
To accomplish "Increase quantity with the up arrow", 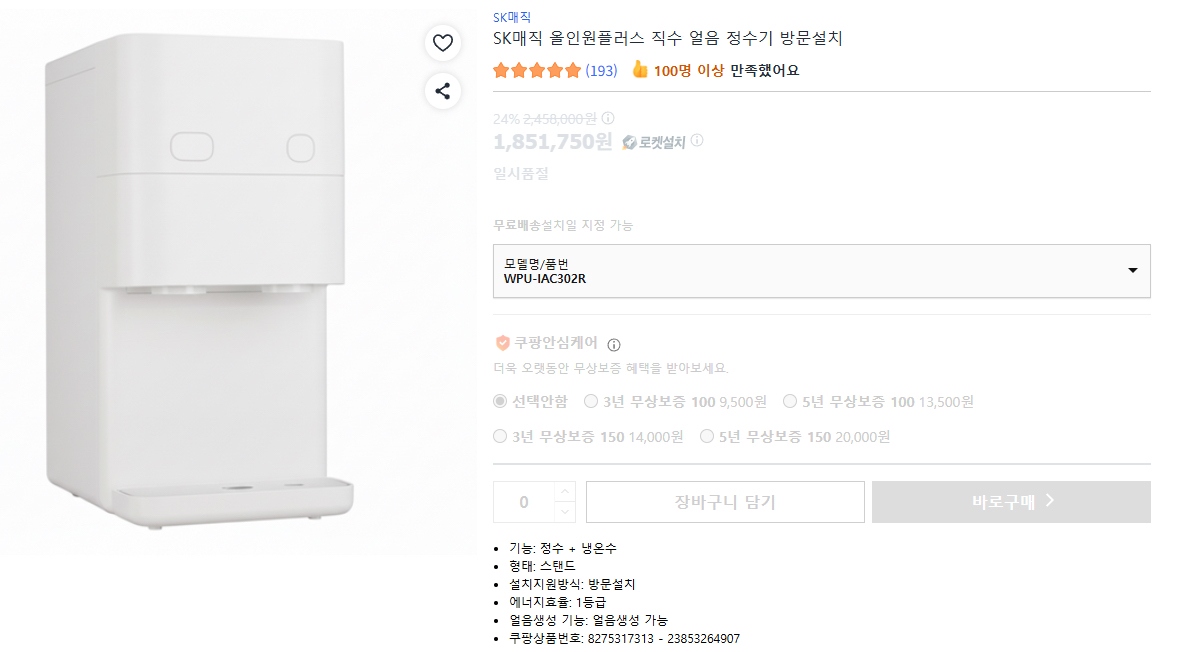I will pos(567,492).
